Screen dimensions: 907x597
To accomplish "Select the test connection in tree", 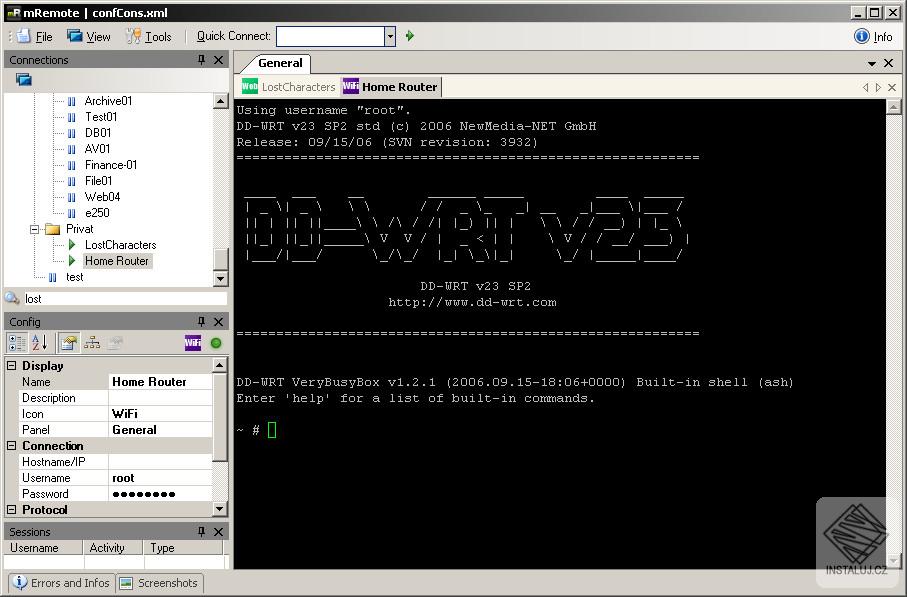I will (75, 277).
